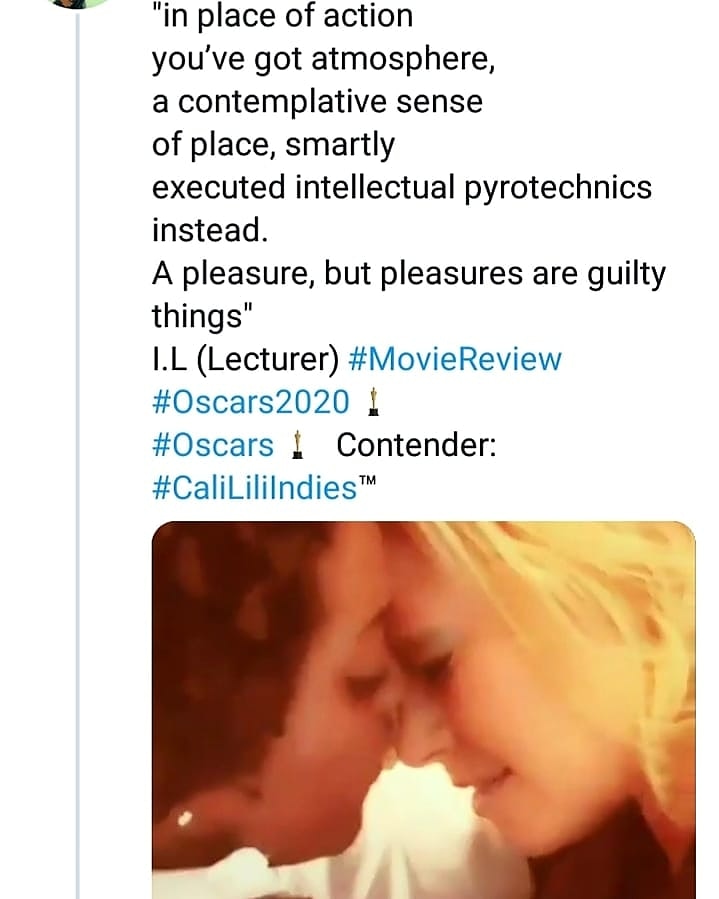Click the "Contender:" label text
The width and height of the screenshot is (719, 899).
(416, 446)
